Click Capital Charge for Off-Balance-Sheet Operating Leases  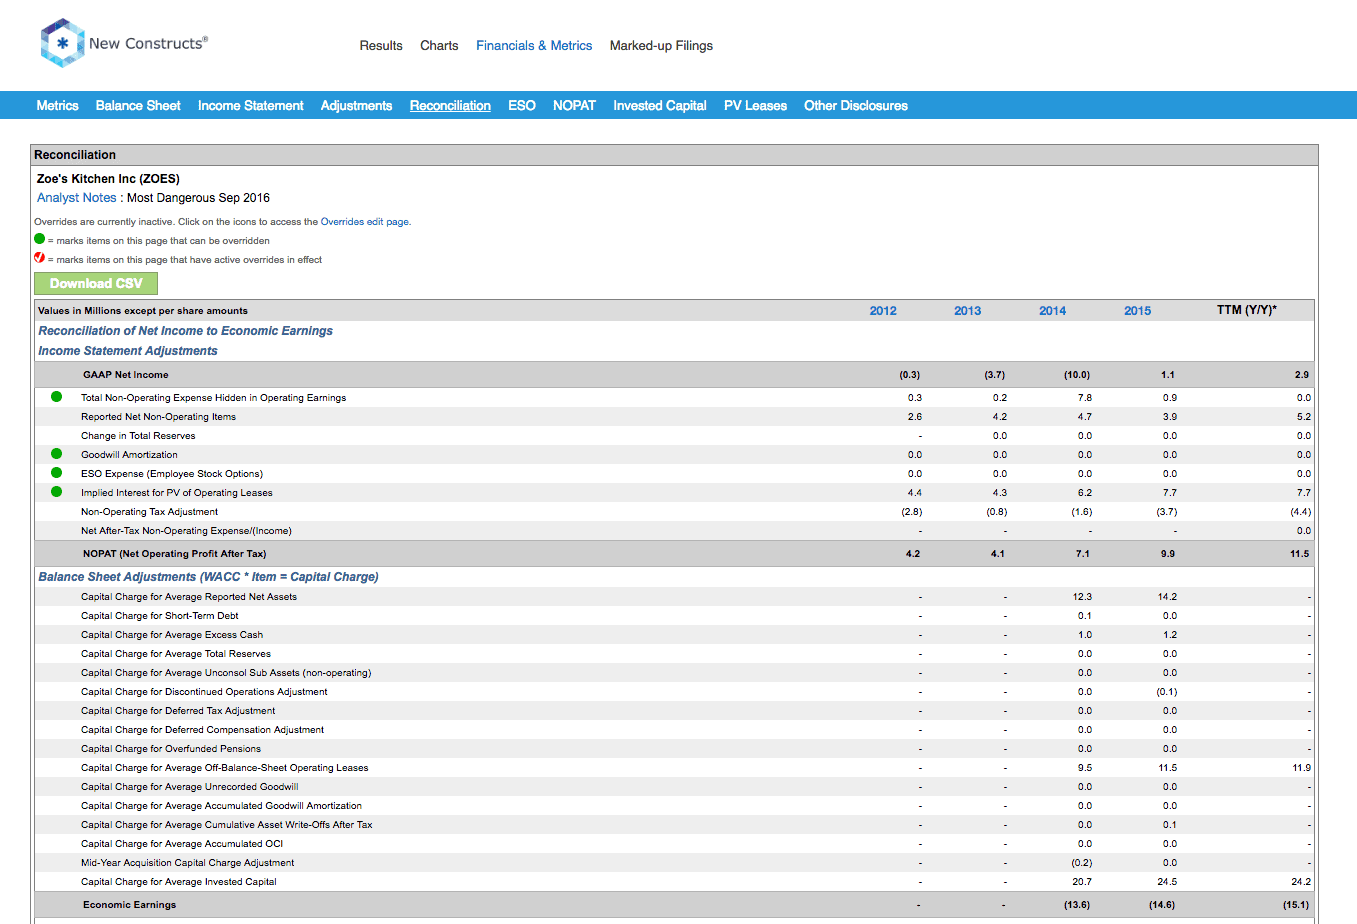coord(224,768)
